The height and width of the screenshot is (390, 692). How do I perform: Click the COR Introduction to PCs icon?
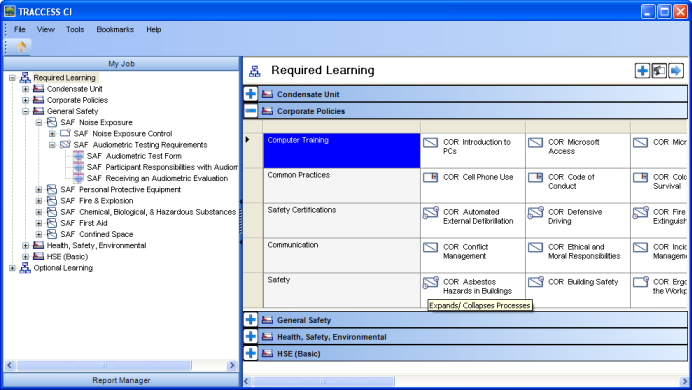(430, 142)
